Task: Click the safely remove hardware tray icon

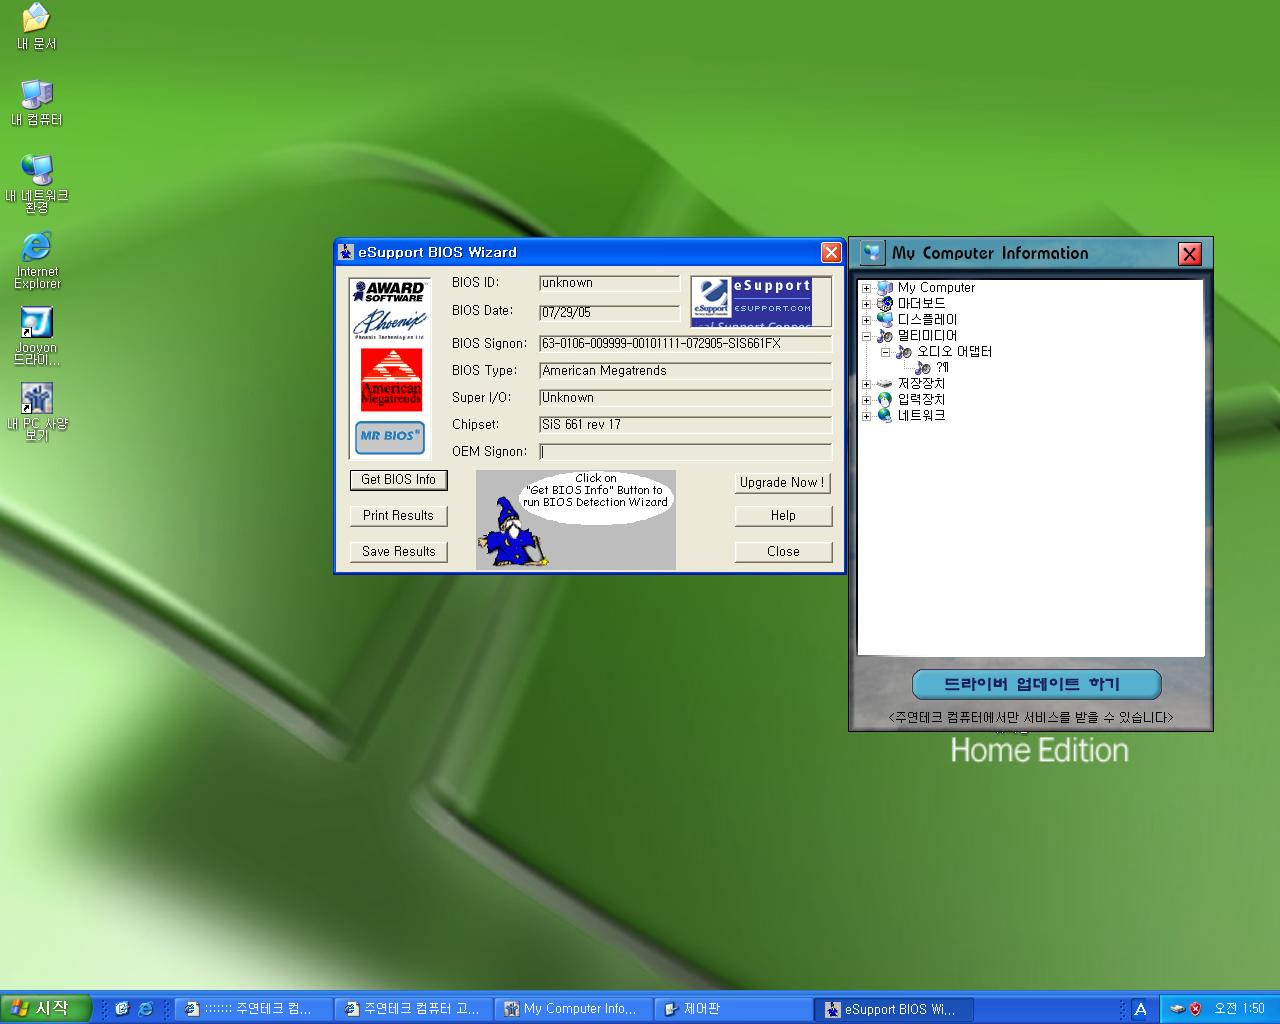Action: tap(1177, 1009)
